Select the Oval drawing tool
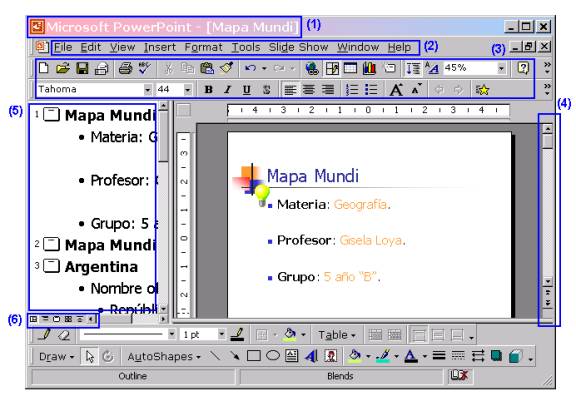This screenshot has height=396, width=576. tap(273, 356)
